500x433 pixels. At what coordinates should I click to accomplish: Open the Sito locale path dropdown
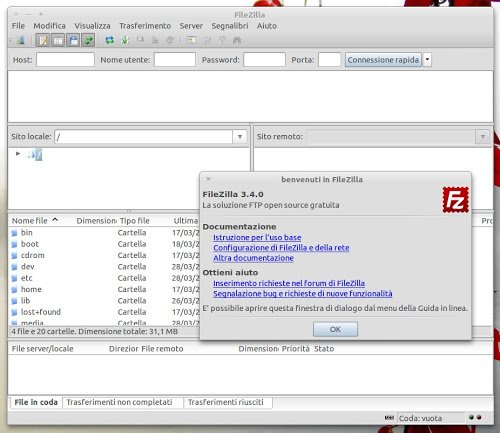click(240, 137)
